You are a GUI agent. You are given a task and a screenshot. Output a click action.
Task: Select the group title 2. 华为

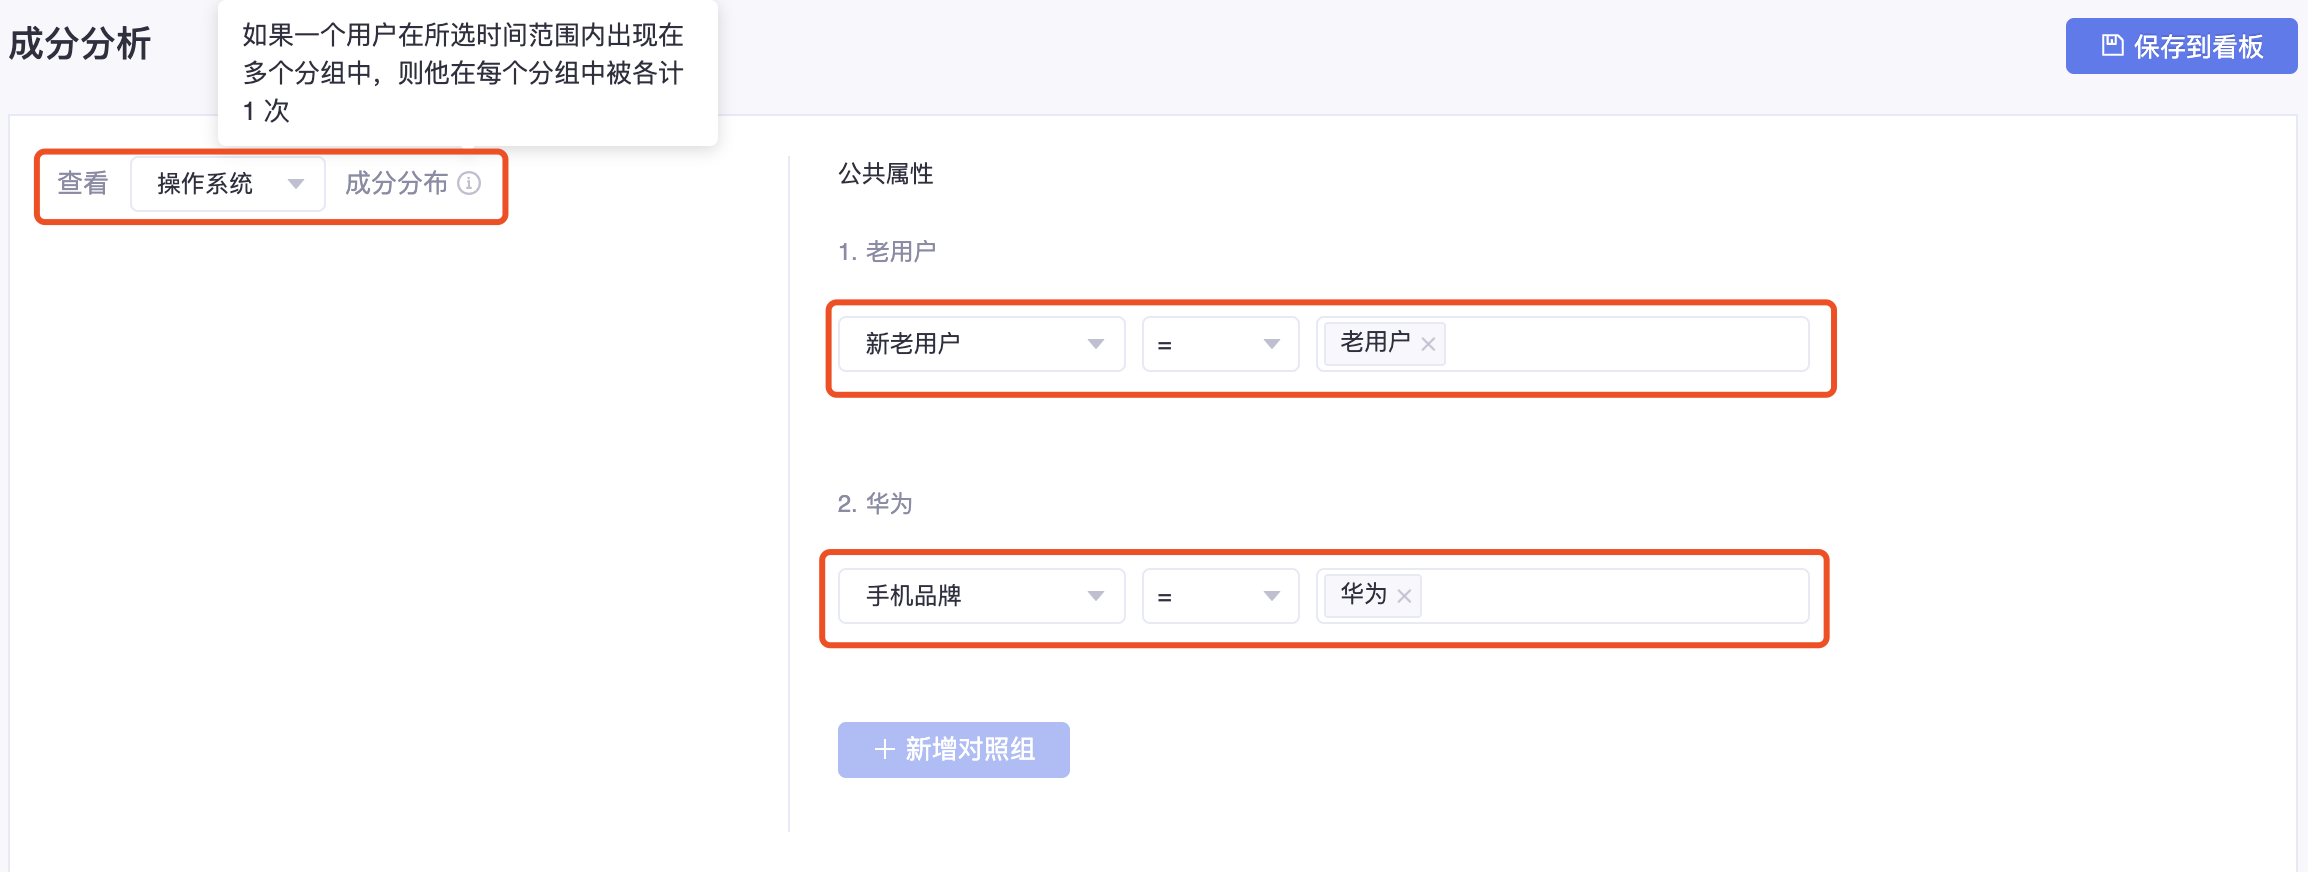click(x=875, y=503)
